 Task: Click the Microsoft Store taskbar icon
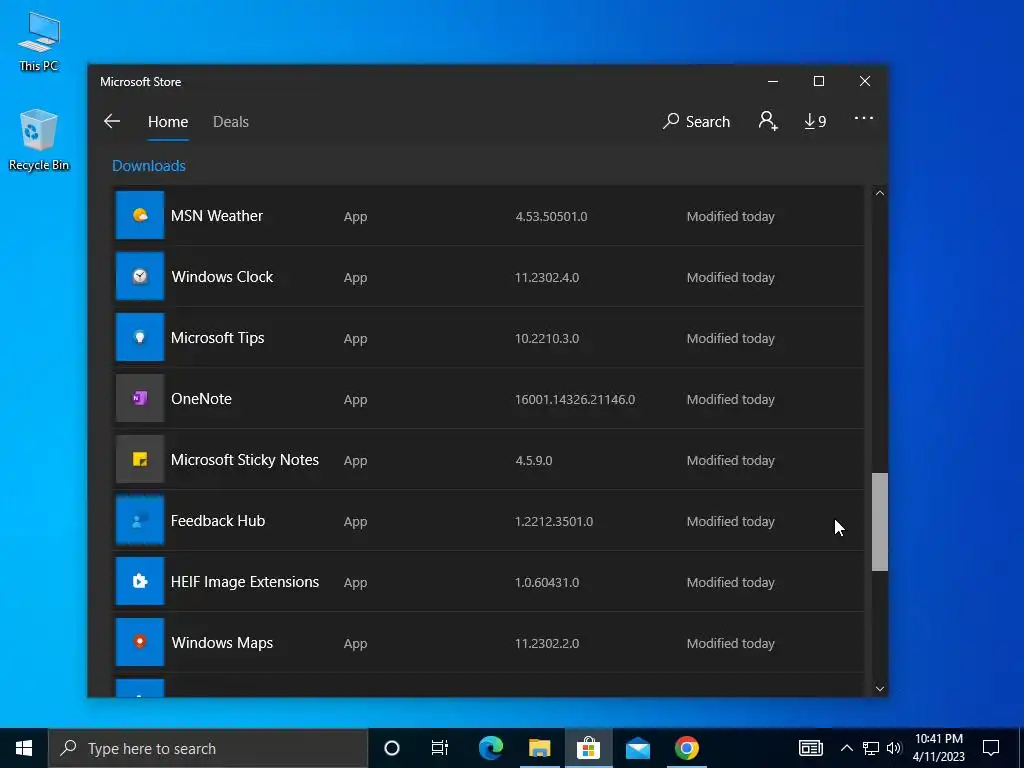point(588,748)
